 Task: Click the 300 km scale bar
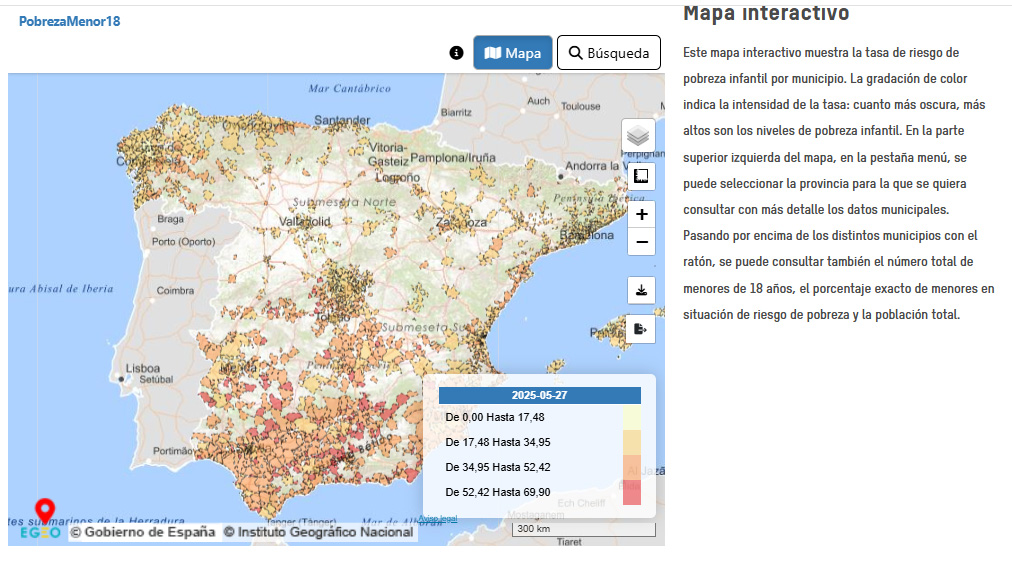coord(583,529)
